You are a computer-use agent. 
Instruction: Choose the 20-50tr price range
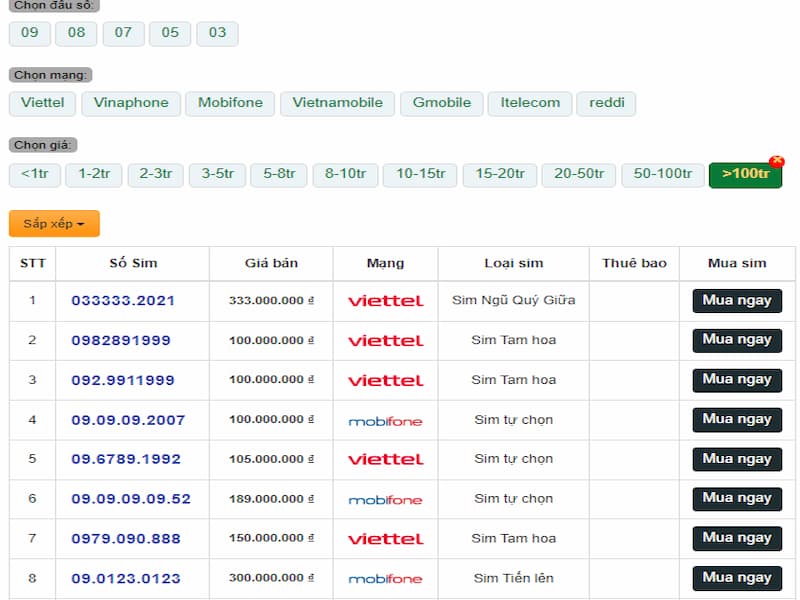point(579,175)
